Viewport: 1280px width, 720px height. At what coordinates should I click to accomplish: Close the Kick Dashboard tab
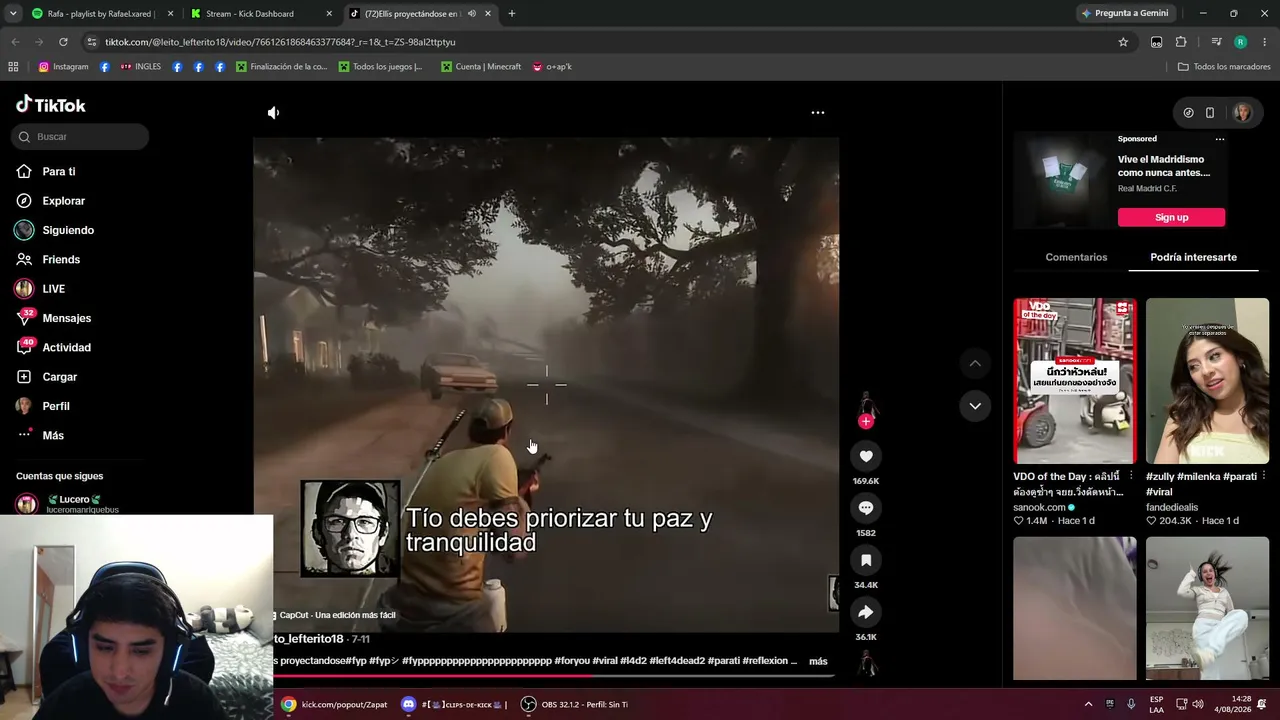tap(329, 14)
